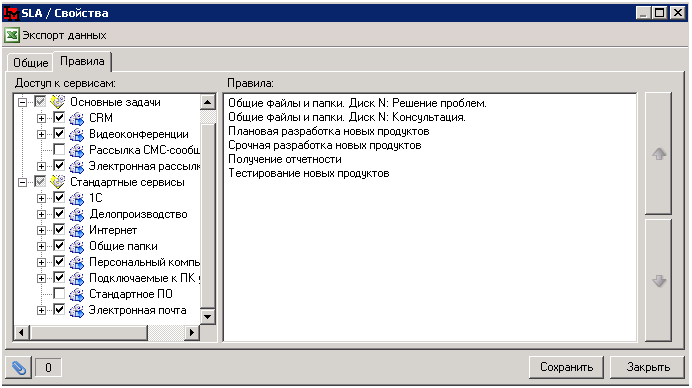692x388 pixels.
Task: Click the CRM service icon
Action: tap(76, 118)
